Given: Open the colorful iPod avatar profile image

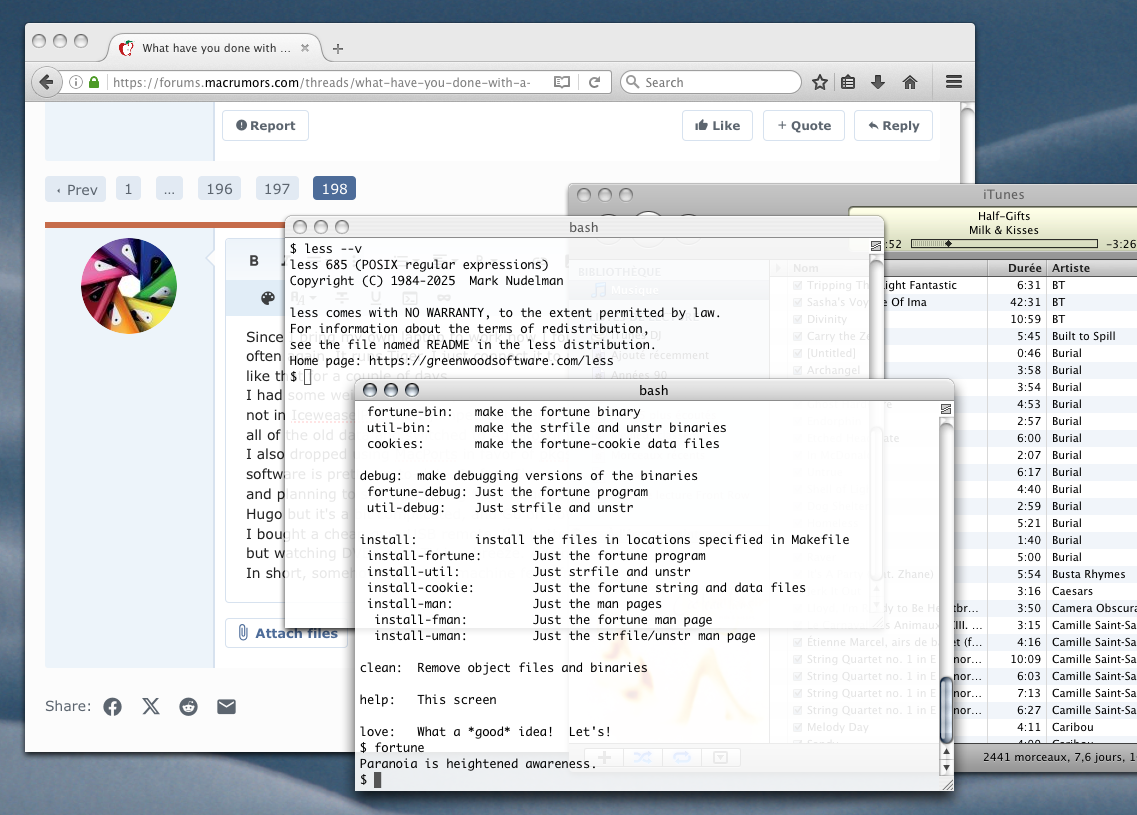Looking at the screenshot, I should [x=129, y=286].
